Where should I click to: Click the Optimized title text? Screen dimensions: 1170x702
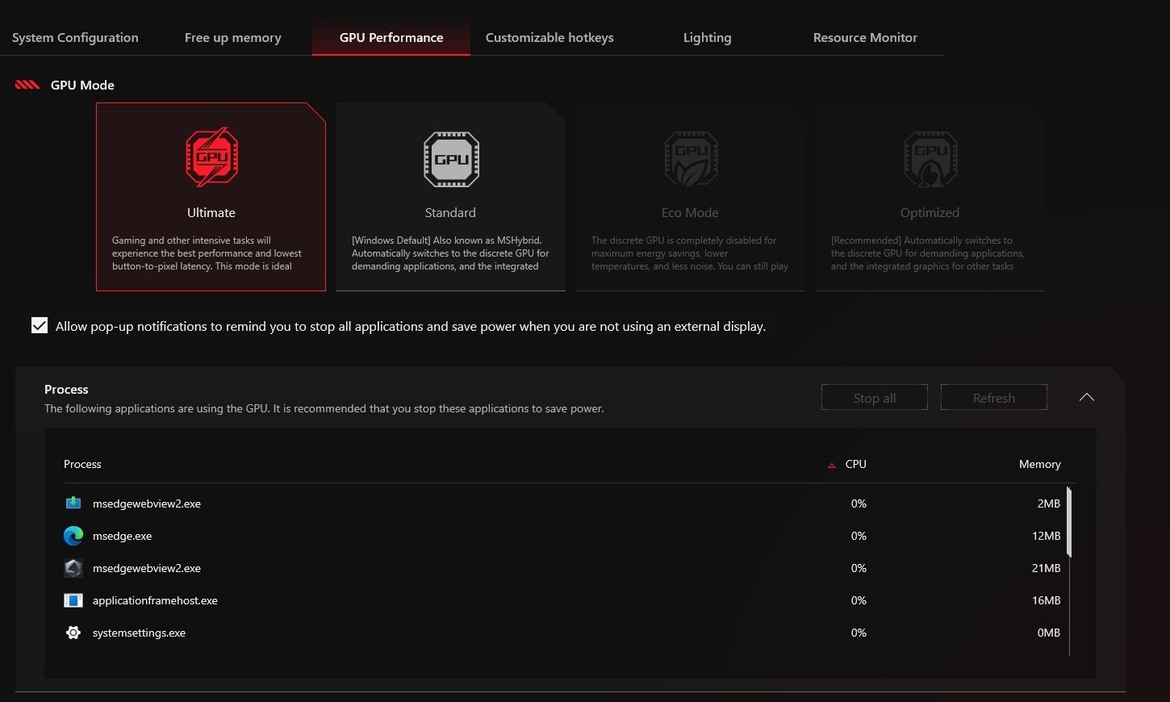tap(930, 213)
